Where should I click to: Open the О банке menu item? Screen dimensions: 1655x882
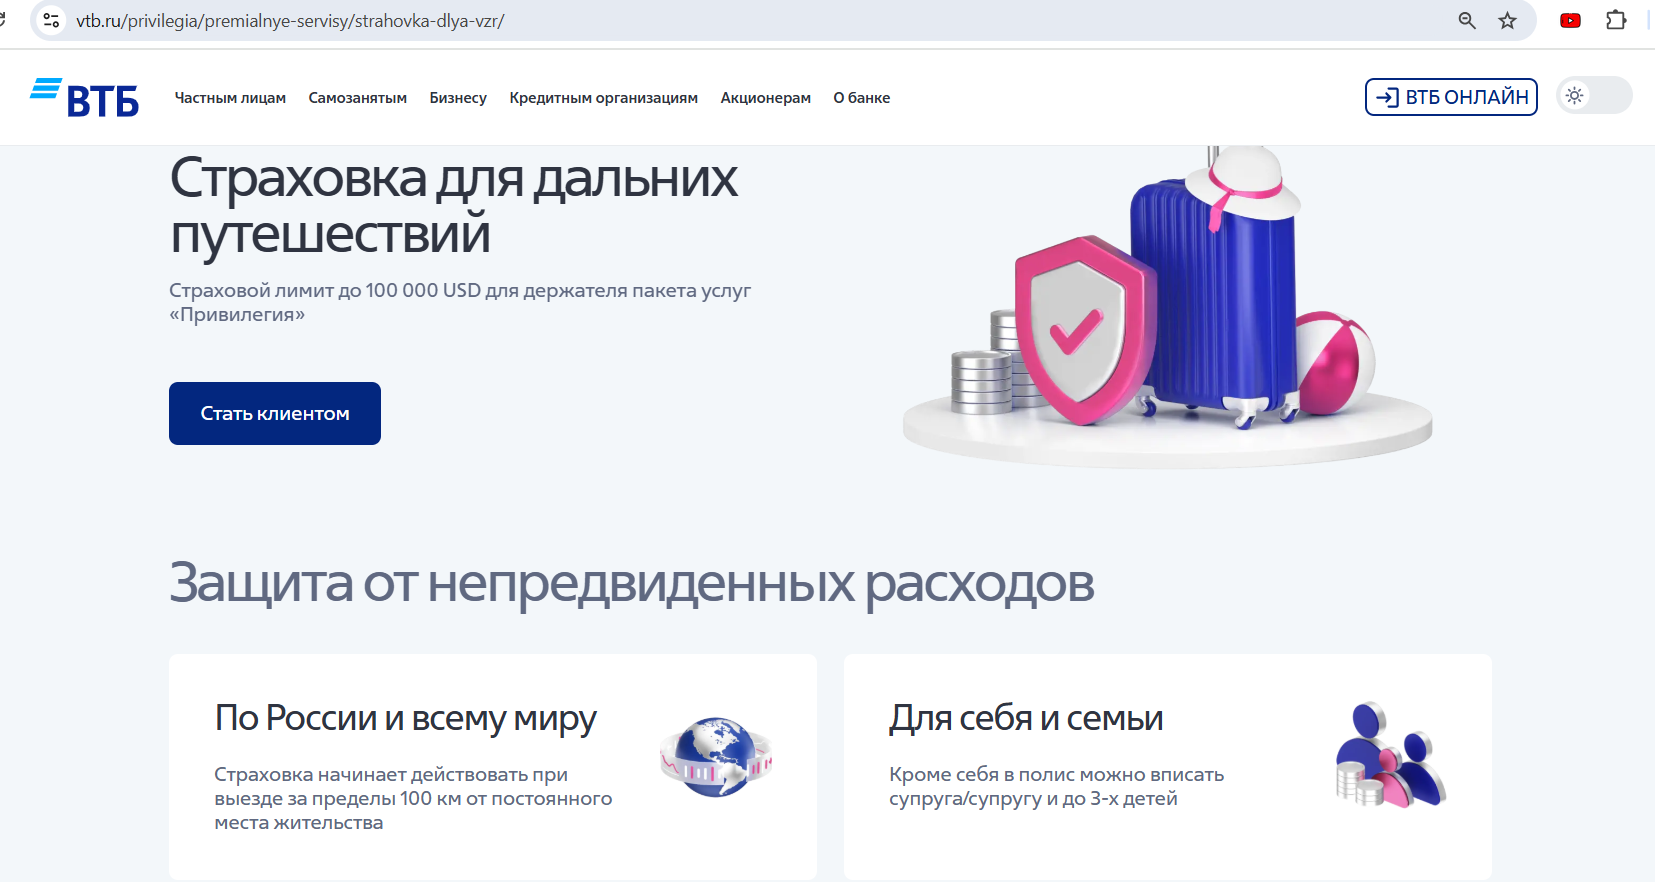point(861,98)
